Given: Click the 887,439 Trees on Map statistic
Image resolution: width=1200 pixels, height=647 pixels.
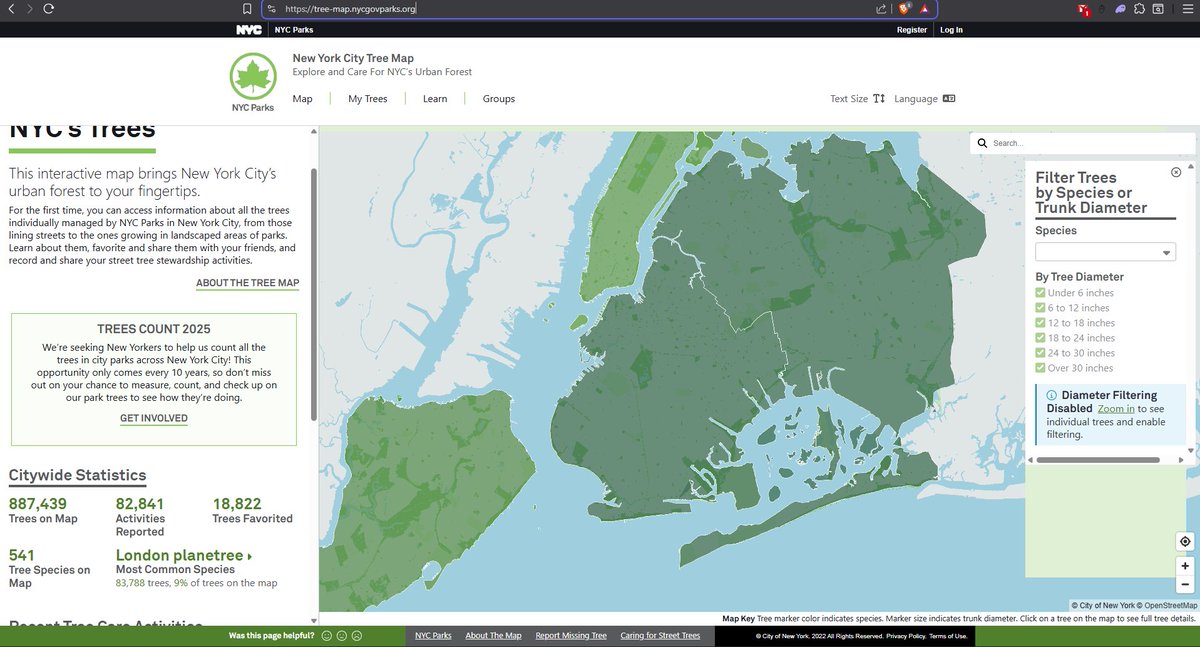Looking at the screenshot, I should tap(43, 510).
